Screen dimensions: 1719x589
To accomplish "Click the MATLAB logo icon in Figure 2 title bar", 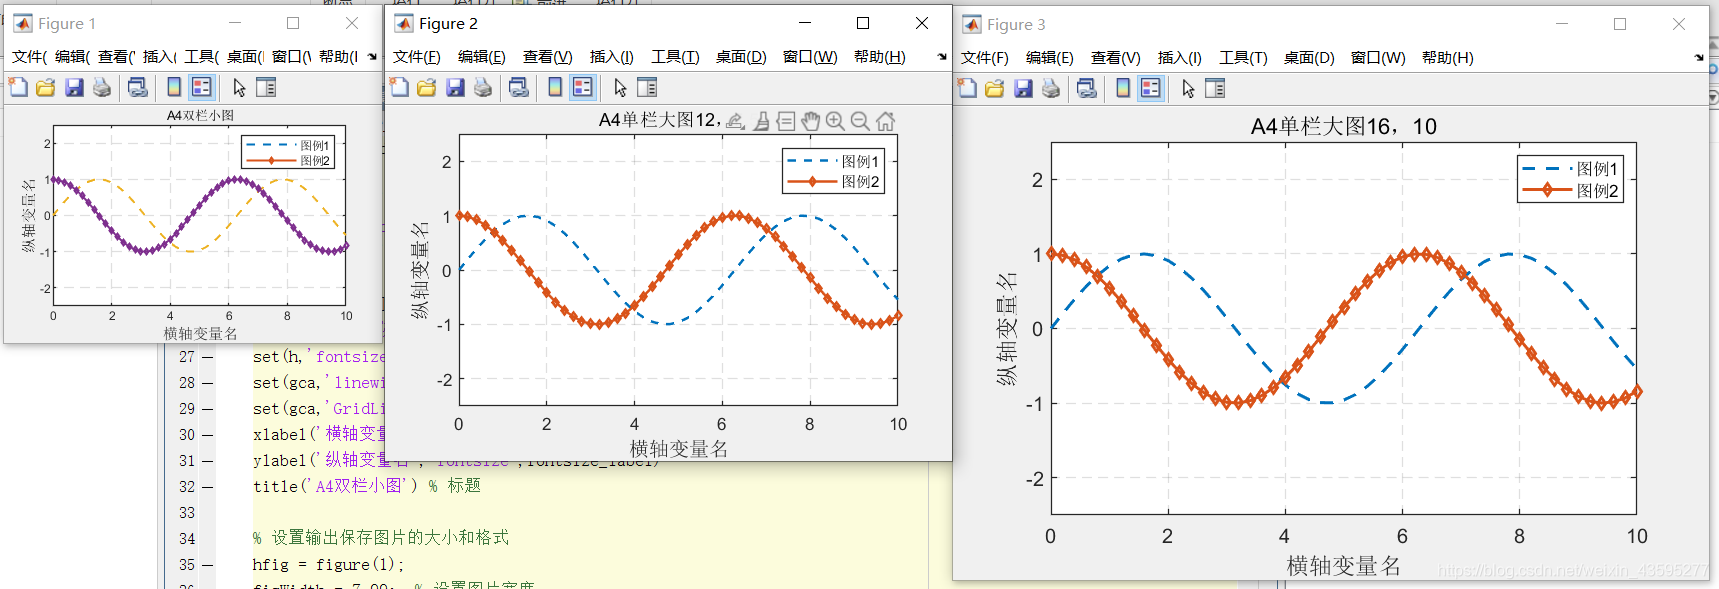I will (x=404, y=23).
